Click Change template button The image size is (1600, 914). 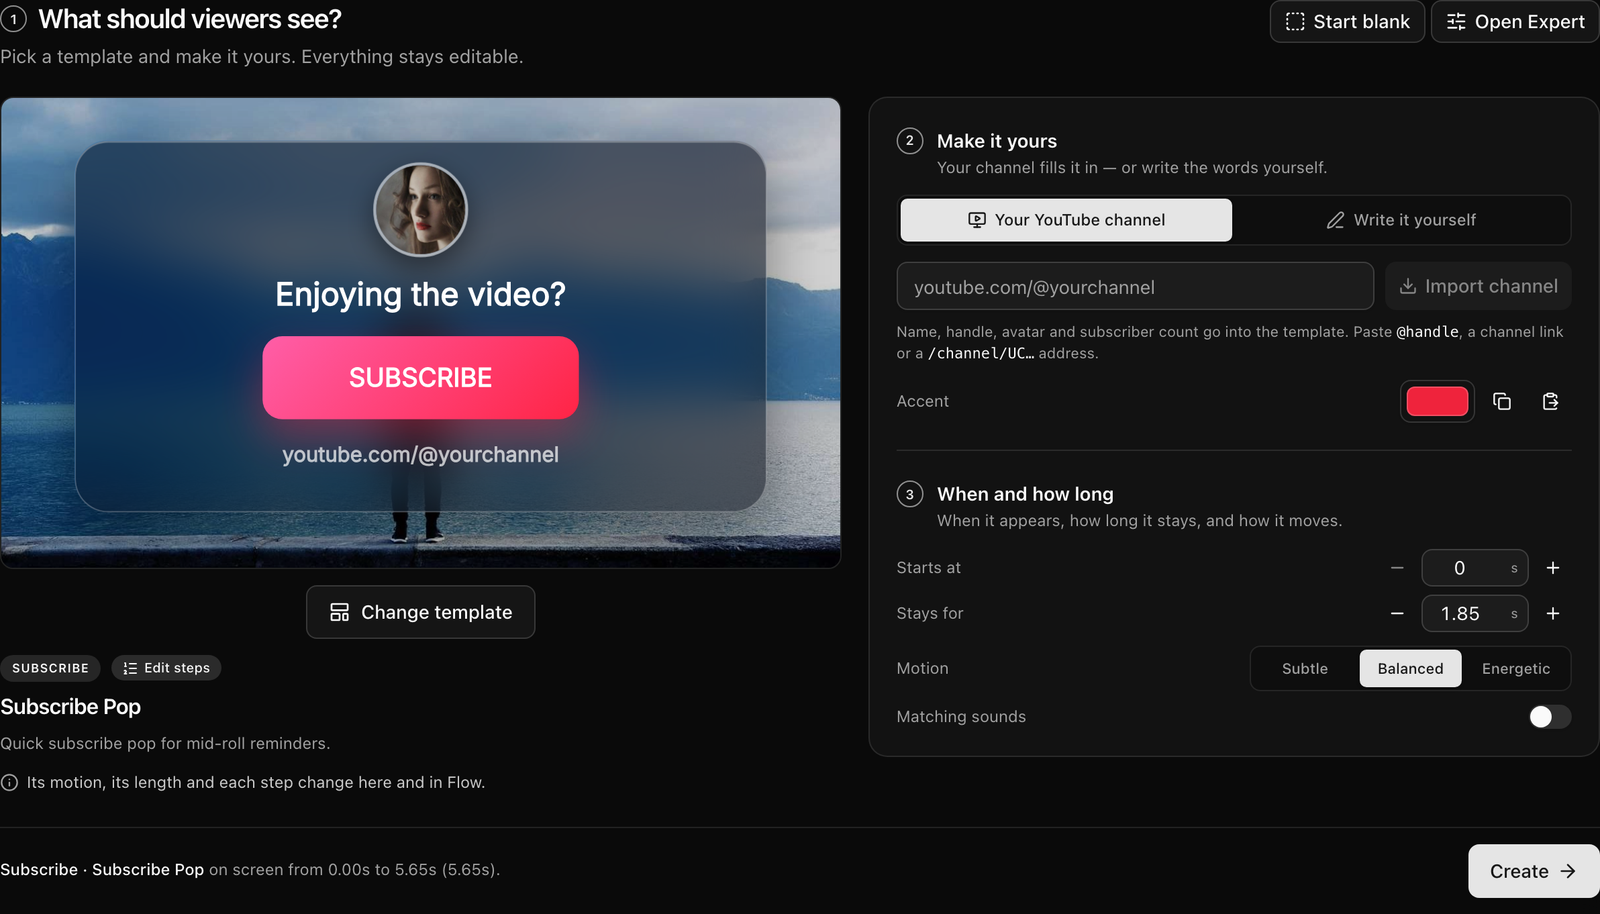pos(420,612)
